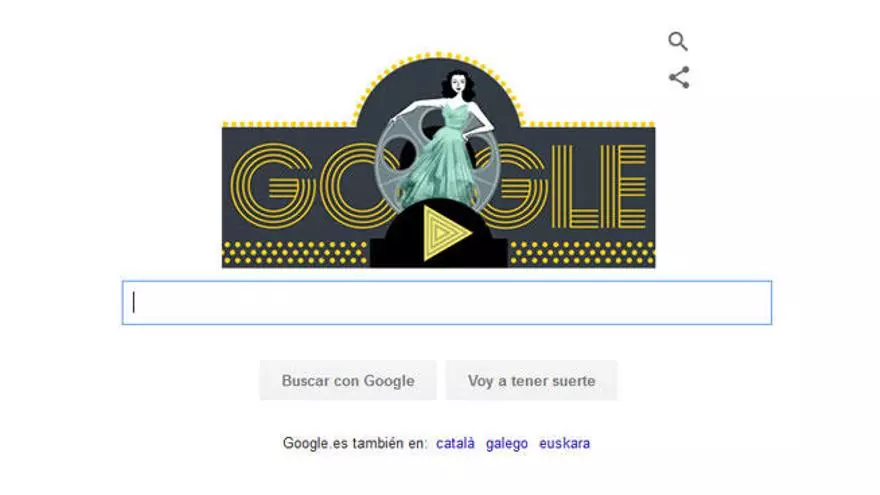Switch language to euskara
The width and height of the screenshot is (880, 495).
(x=565, y=443)
